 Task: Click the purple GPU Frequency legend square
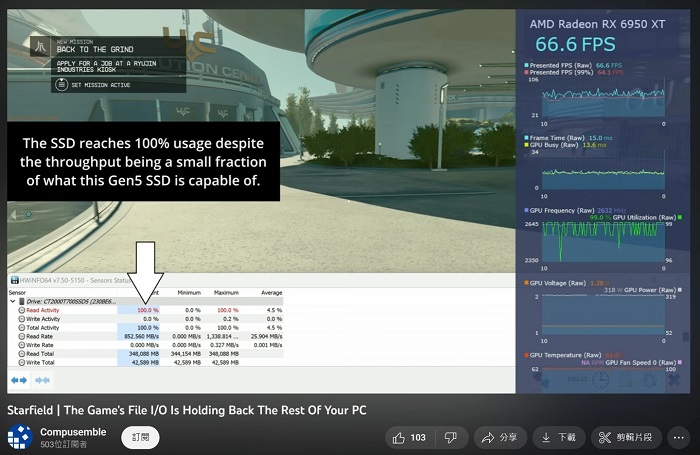click(x=526, y=210)
